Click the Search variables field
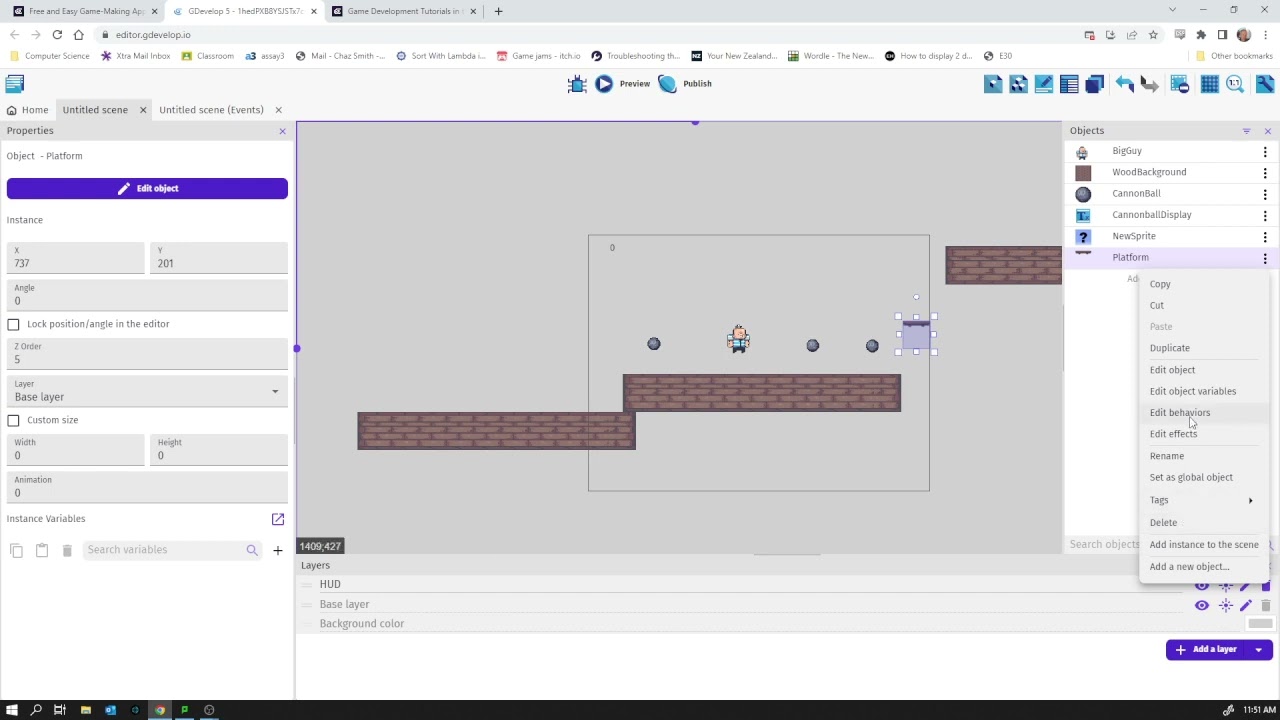Screen dimensions: 1280x720 pyautogui.click(x=165, y=550)
